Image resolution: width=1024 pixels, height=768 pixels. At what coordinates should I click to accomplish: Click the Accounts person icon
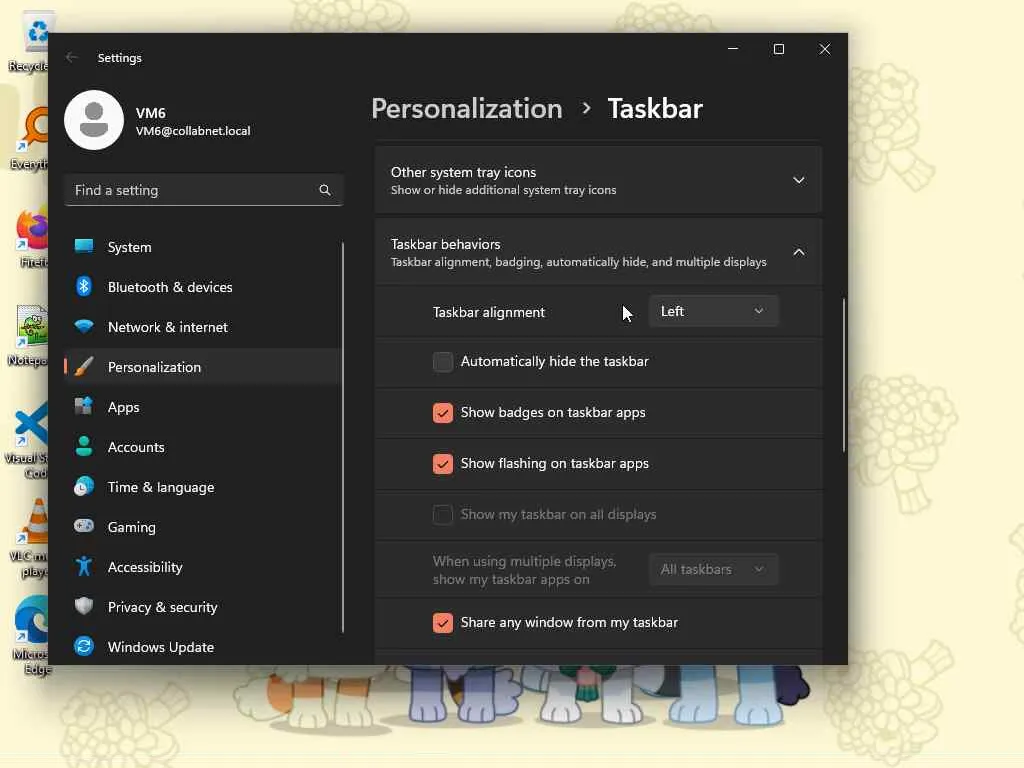pyautogui.click(x=84, y=446)
